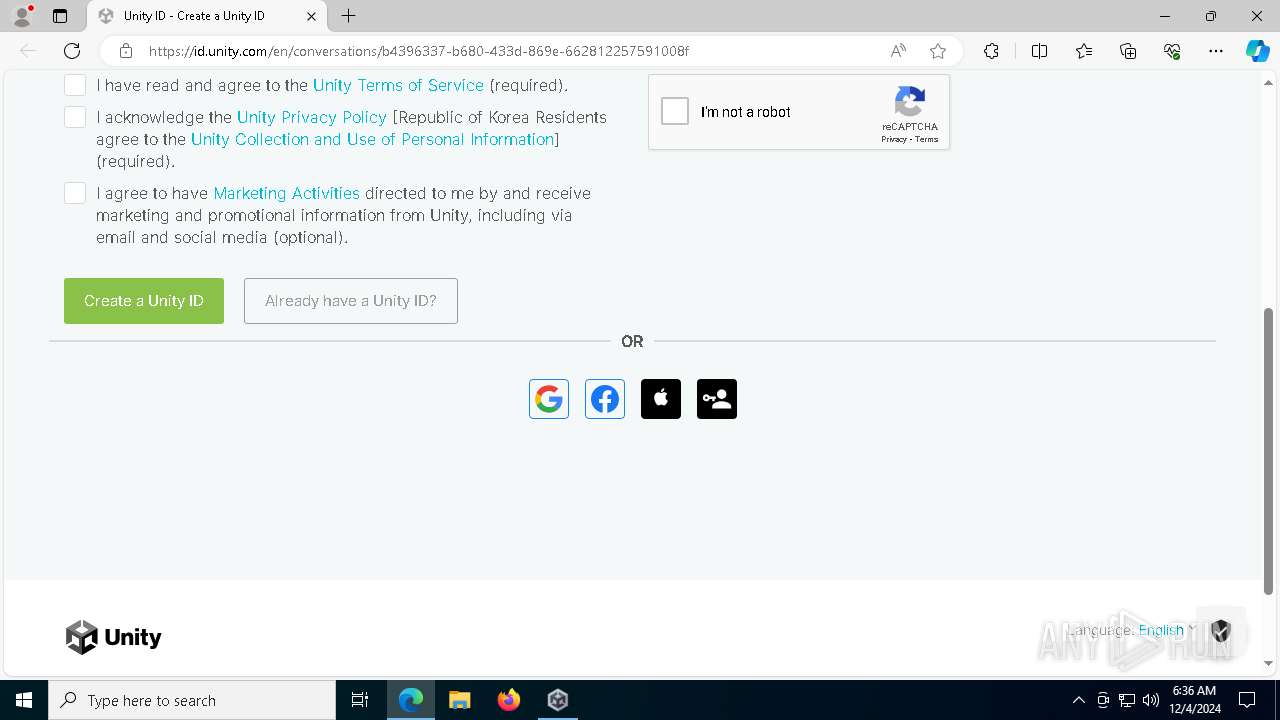Click the address bar URL
The width and height of the screenshot is (1280, 720).
click(419, 51)
